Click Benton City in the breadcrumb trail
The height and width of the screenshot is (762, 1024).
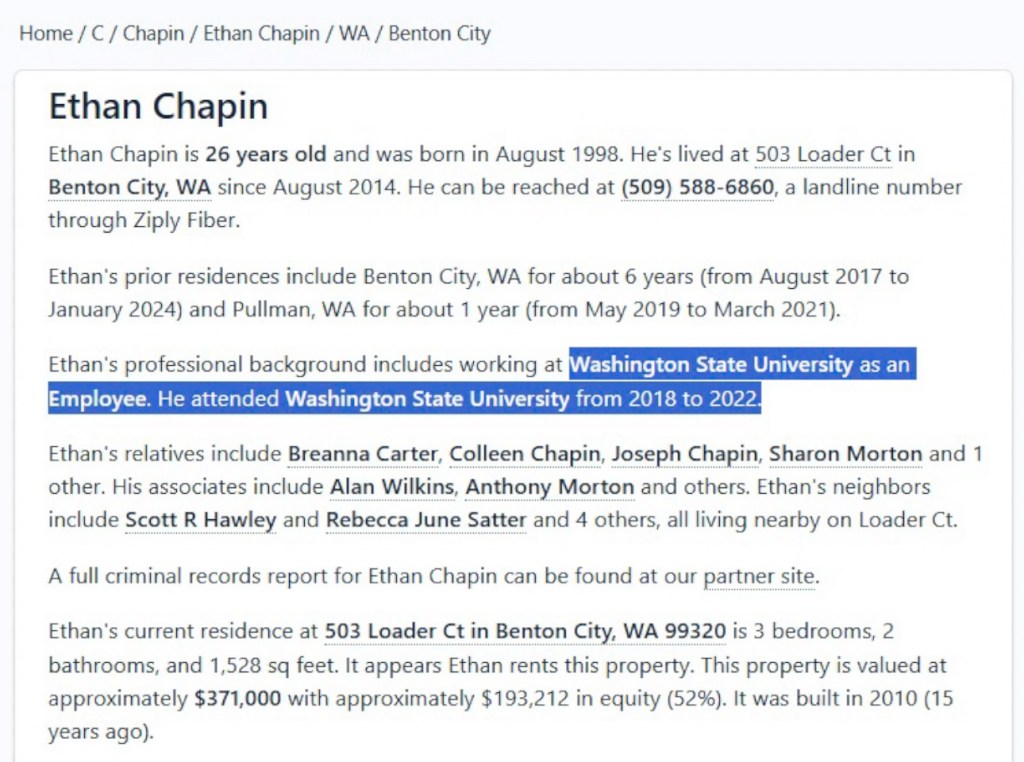(439, 33)
